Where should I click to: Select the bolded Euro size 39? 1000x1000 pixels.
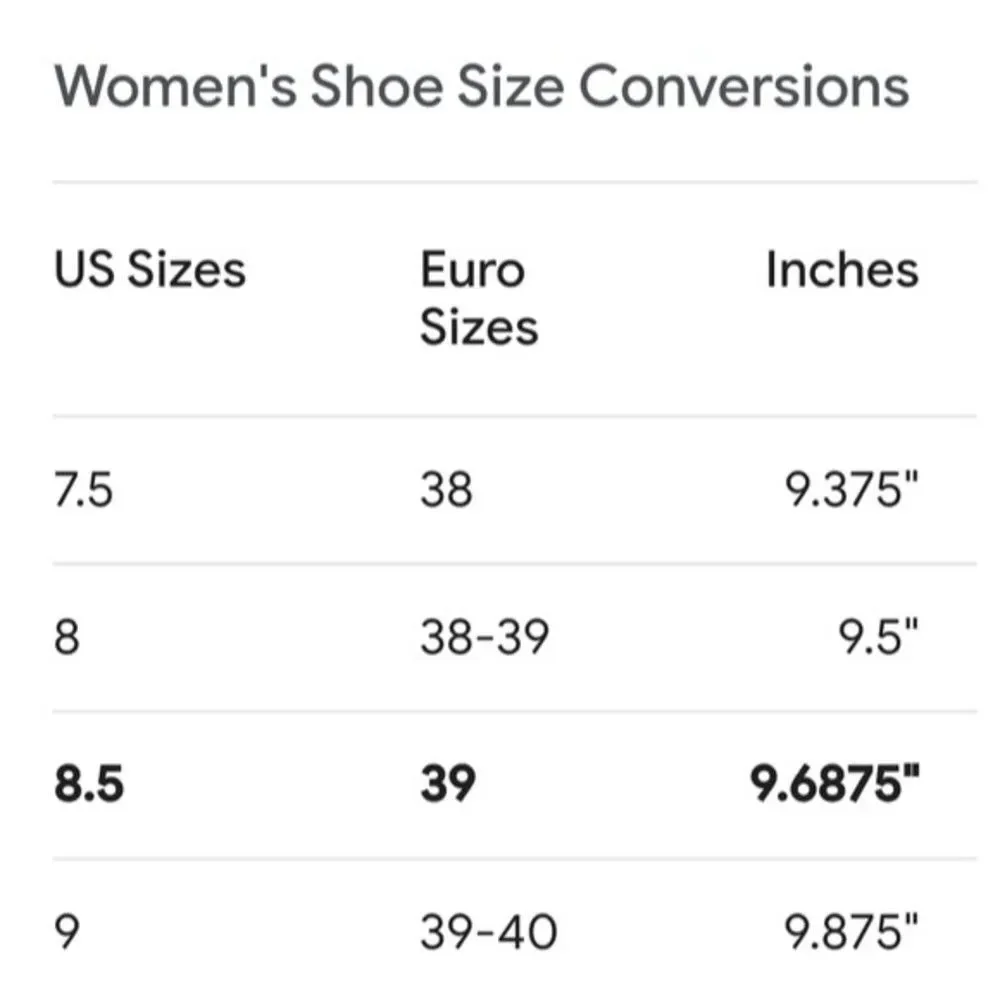click(447, 785)
